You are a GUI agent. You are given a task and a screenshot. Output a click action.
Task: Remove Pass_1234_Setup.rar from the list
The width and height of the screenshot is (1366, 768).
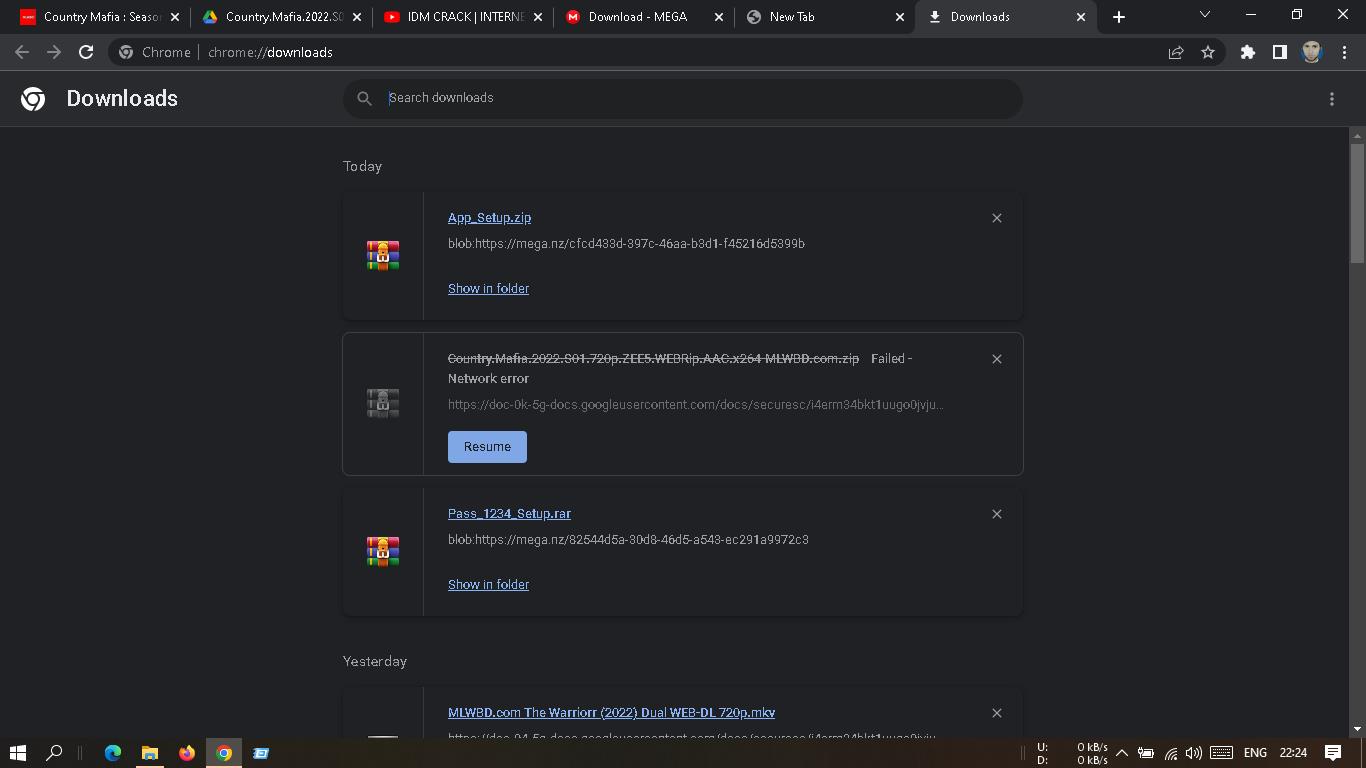(x=996, y=514)
